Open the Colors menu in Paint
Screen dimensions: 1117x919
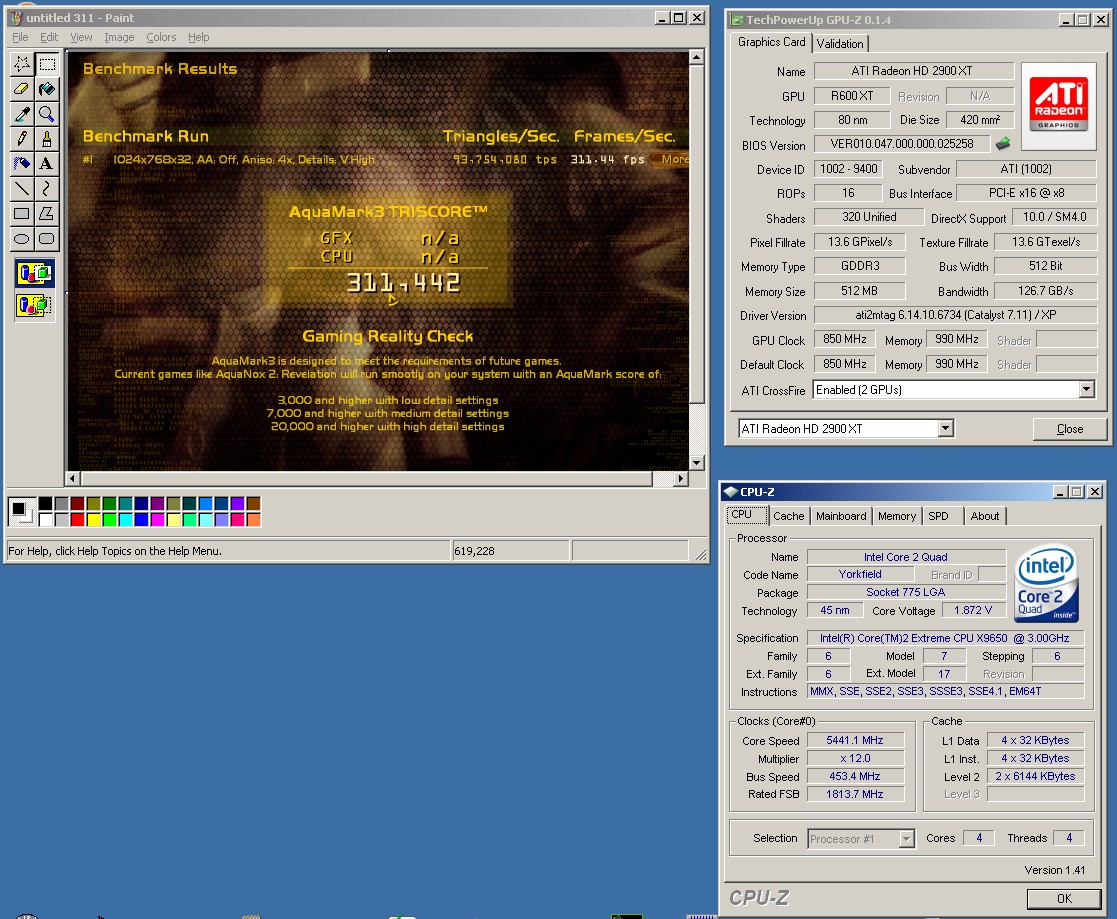point(161,37)
